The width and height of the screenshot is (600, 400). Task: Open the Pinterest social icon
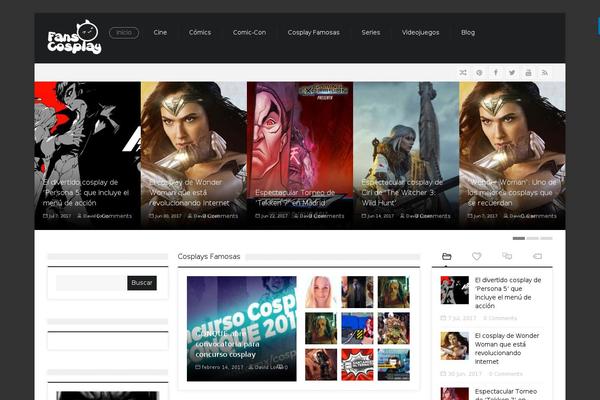479,72
